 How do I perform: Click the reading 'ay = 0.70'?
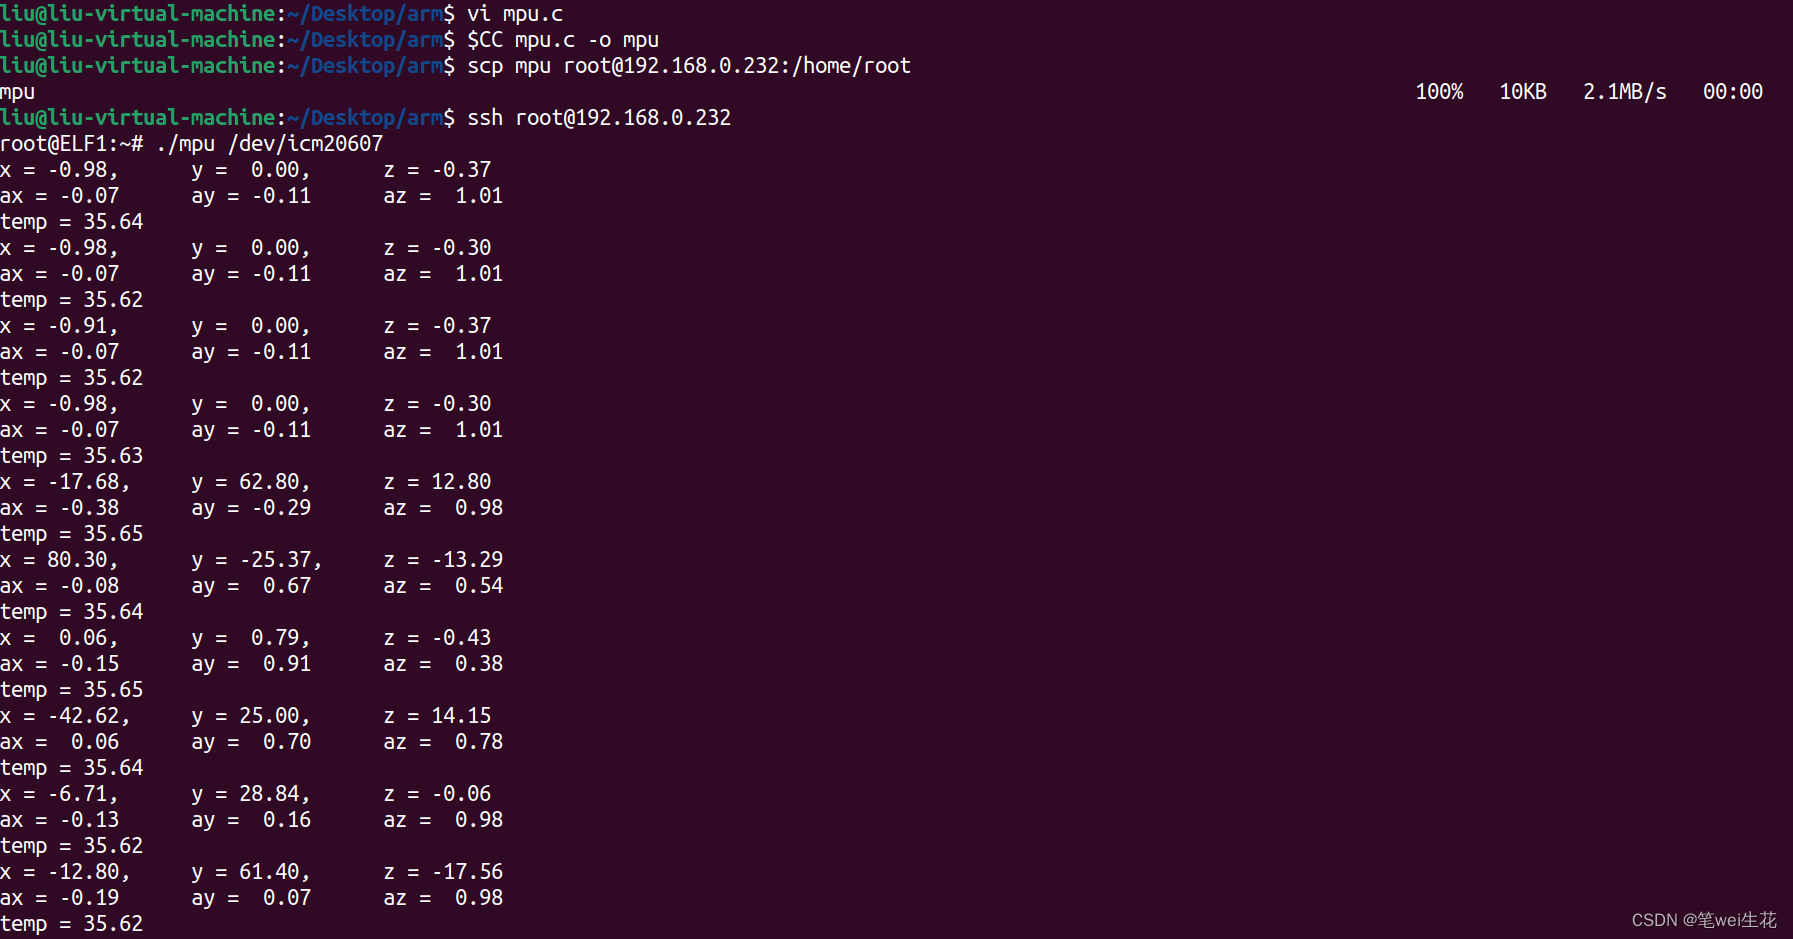pos(251,742)
